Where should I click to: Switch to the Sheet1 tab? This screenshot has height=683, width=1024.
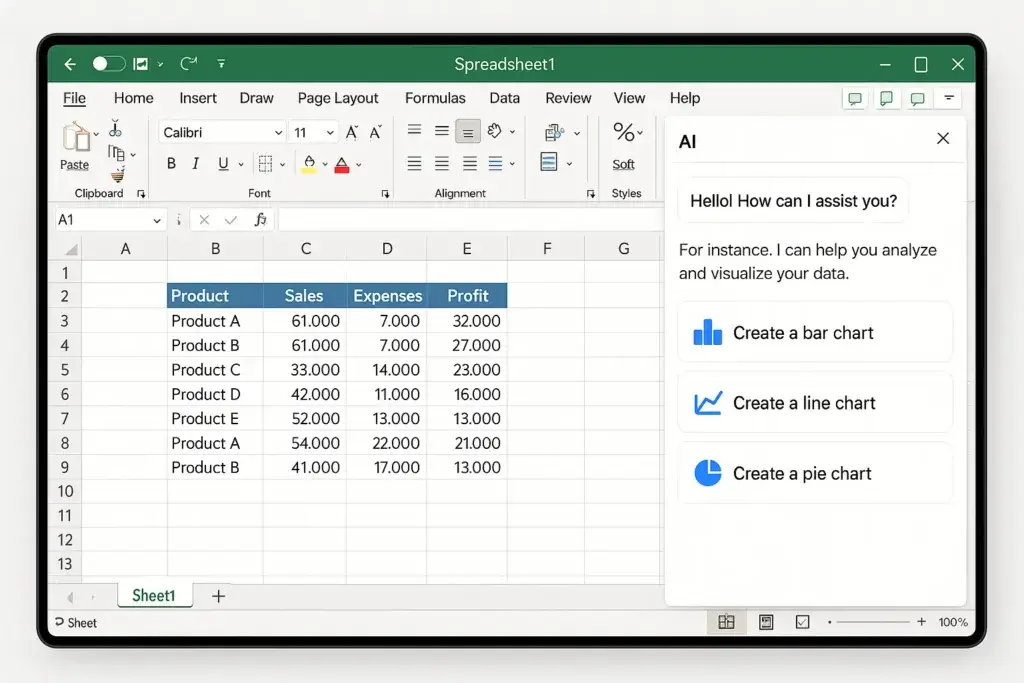coord(153,596)
